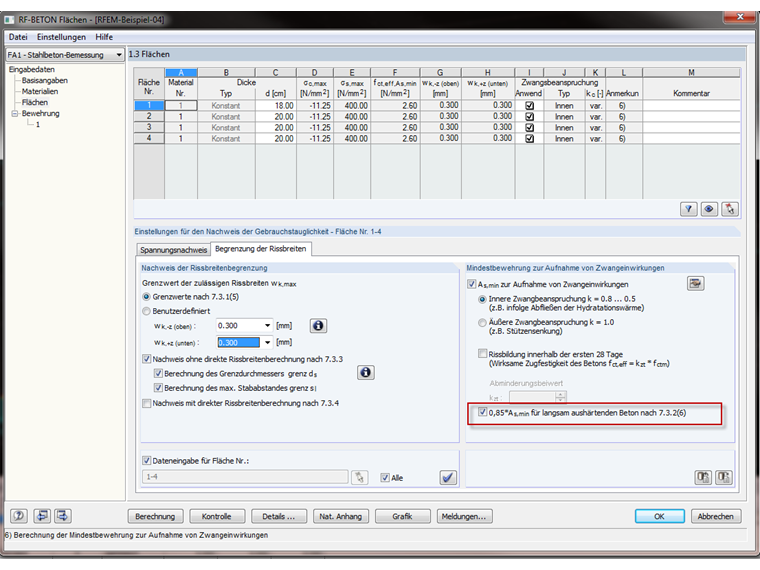Click the Grafik button
This screenshot has width=760, height=570.
(402, 516)
